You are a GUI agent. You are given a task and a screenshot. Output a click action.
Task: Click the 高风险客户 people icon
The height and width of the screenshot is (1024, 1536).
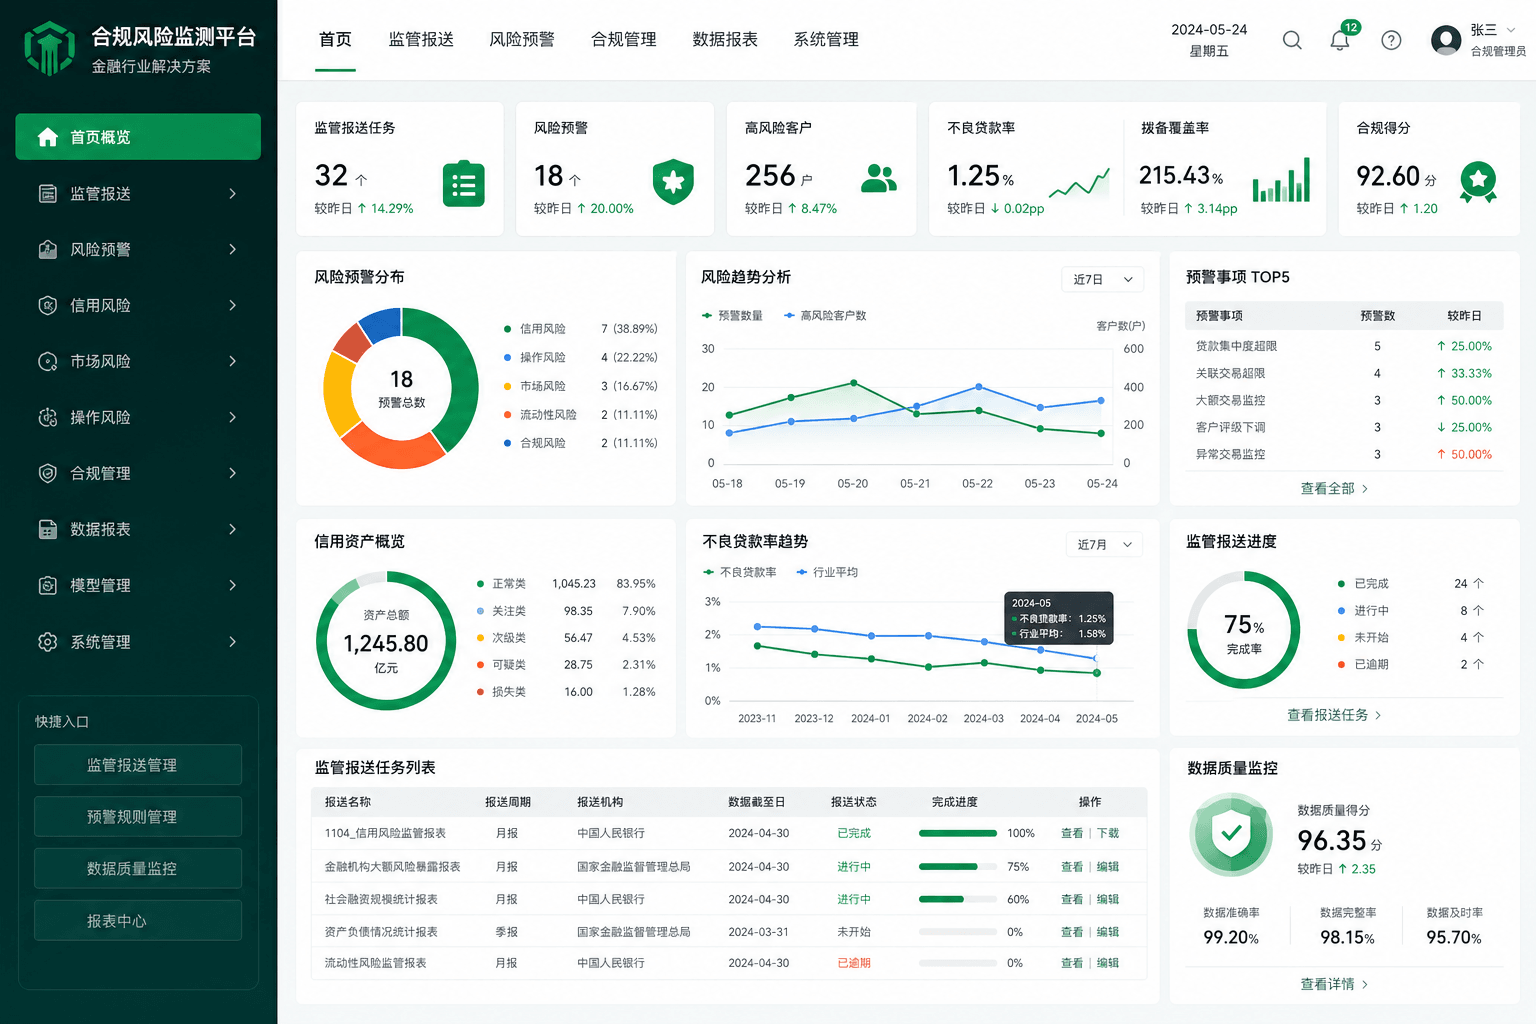click(x=878, y=178)
